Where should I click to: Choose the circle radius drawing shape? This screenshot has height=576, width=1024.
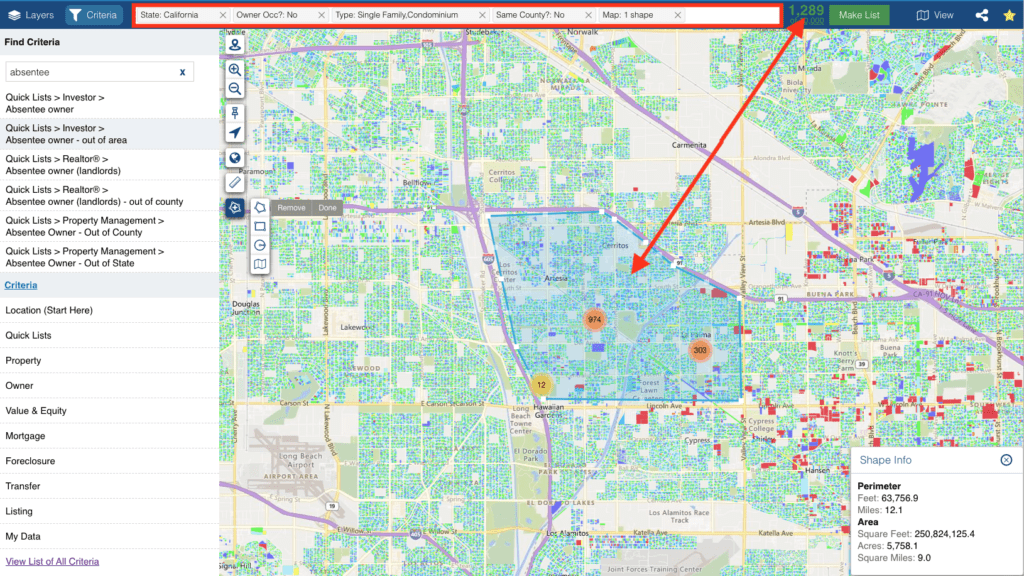pyautogui.click(x=260, y=246)
